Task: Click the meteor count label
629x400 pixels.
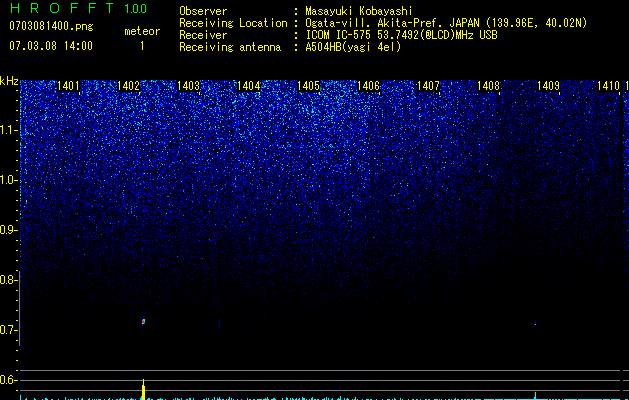Action: [142, 31]
